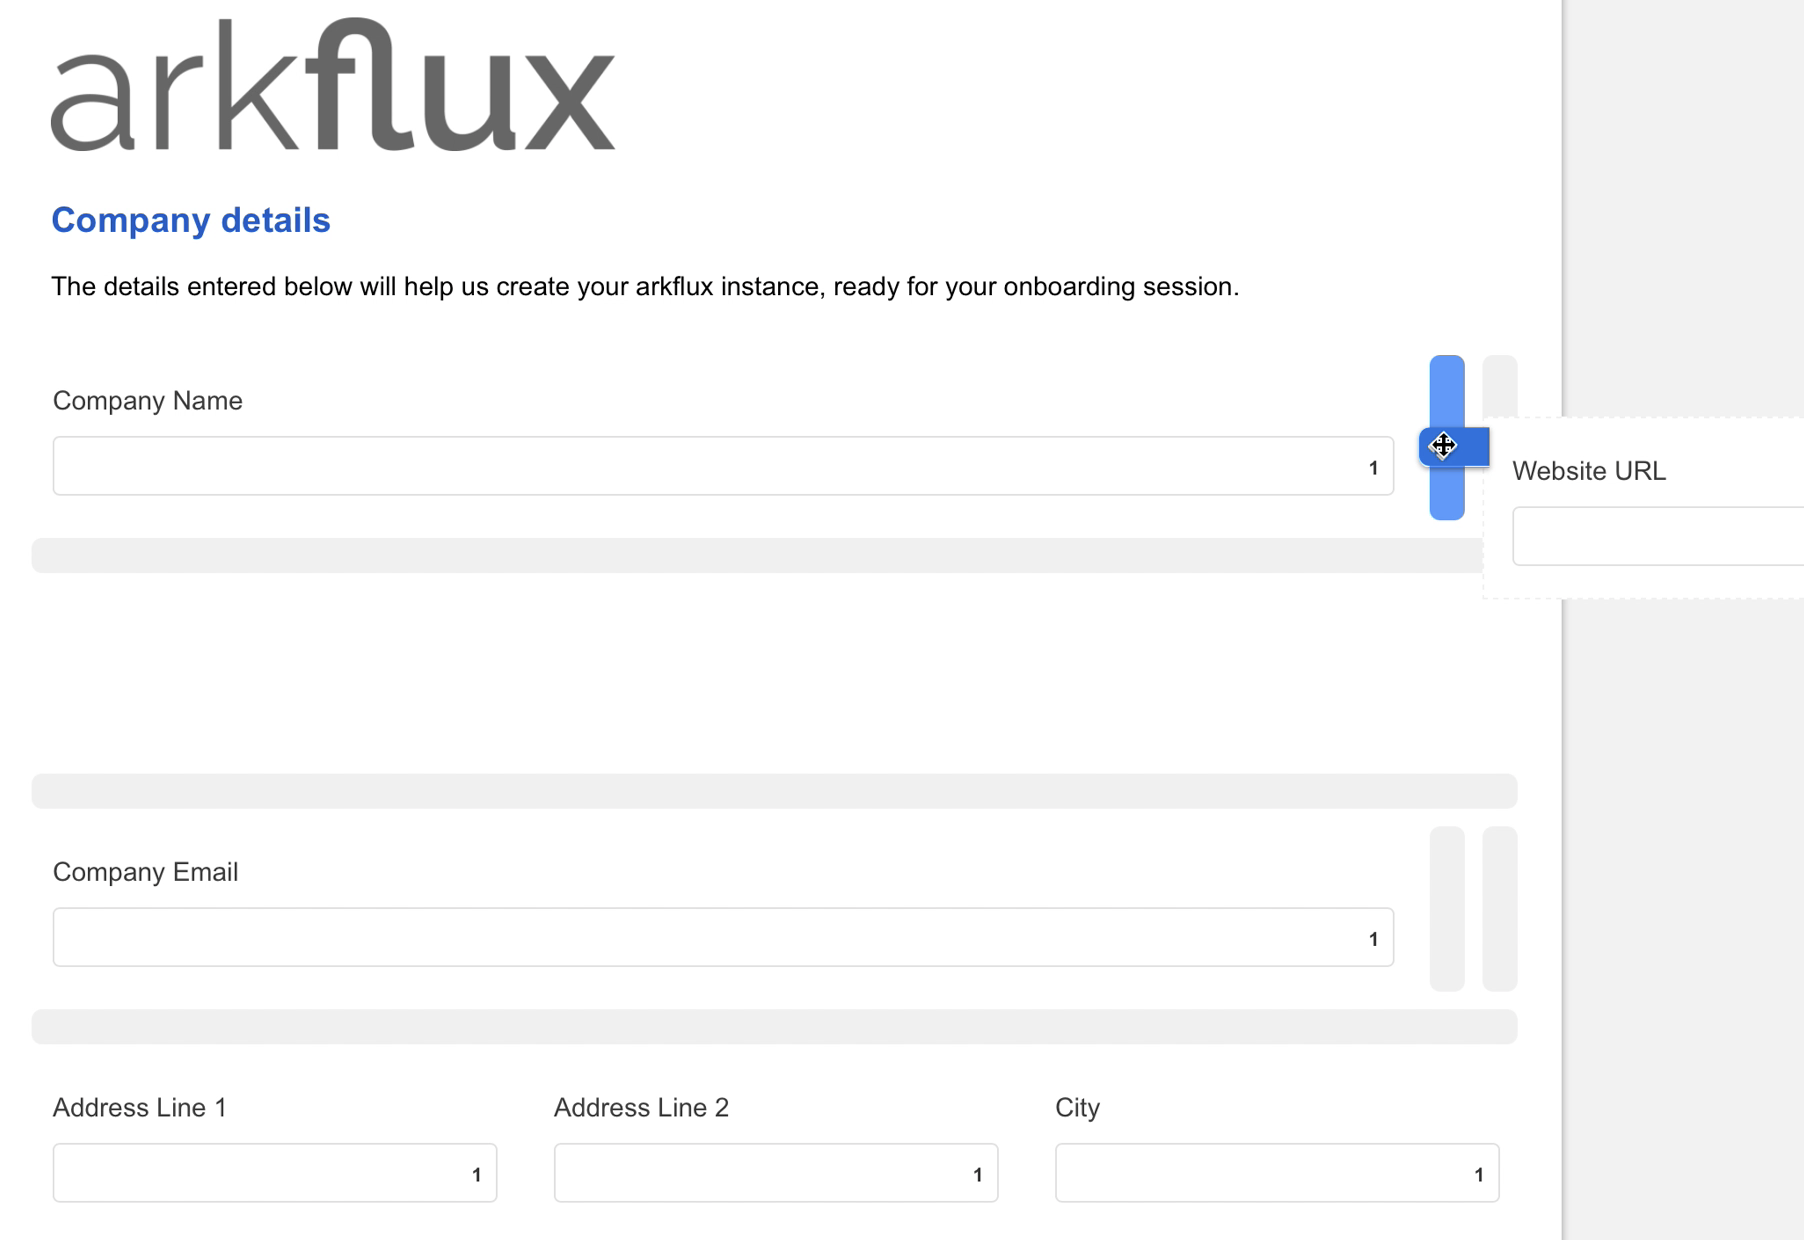Click the stepper badge in Company Name field
Image resolution: width=1804 pixels, height=1240 pixels.
pyautogui.click(x=1375, y=466)
